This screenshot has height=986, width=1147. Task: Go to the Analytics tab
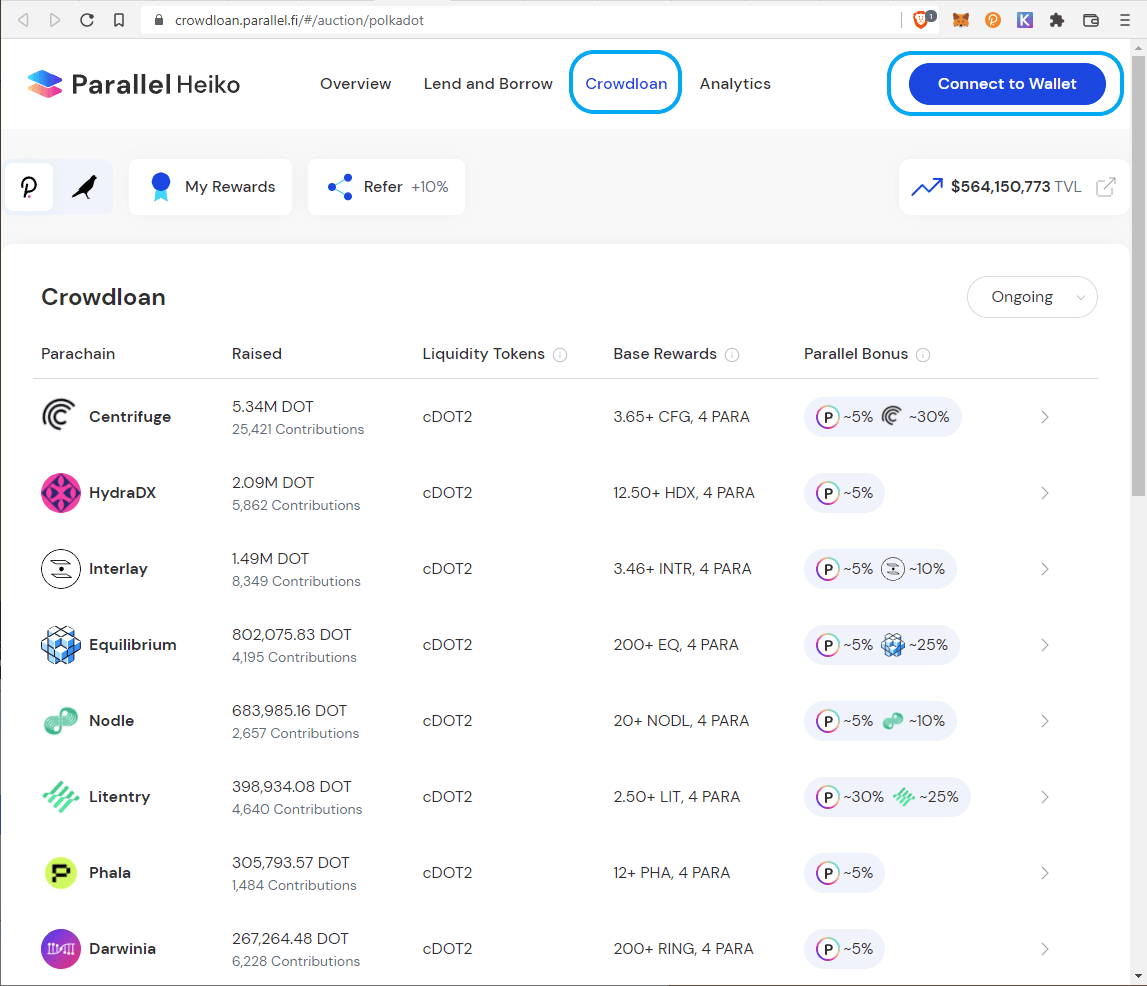735,84
